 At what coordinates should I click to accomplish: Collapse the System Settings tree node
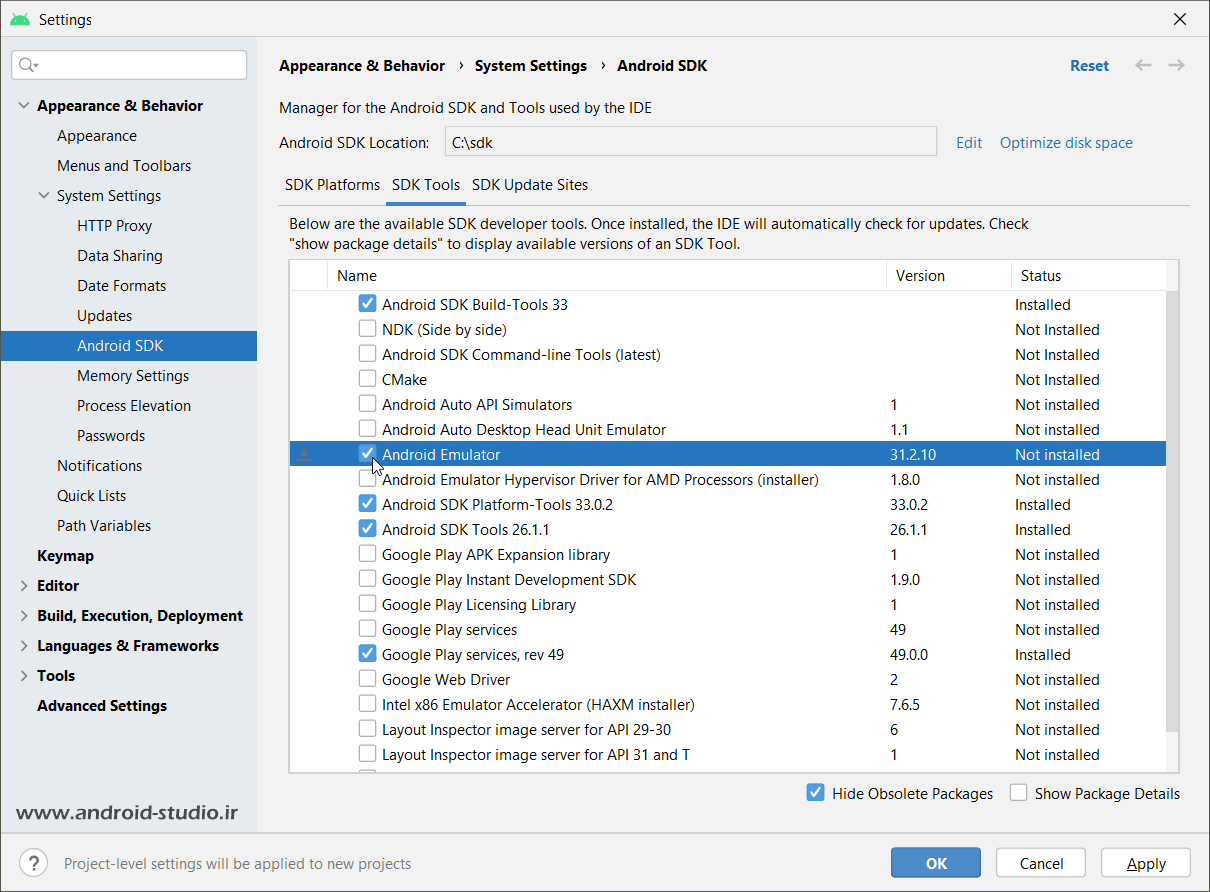click(44, 196)
